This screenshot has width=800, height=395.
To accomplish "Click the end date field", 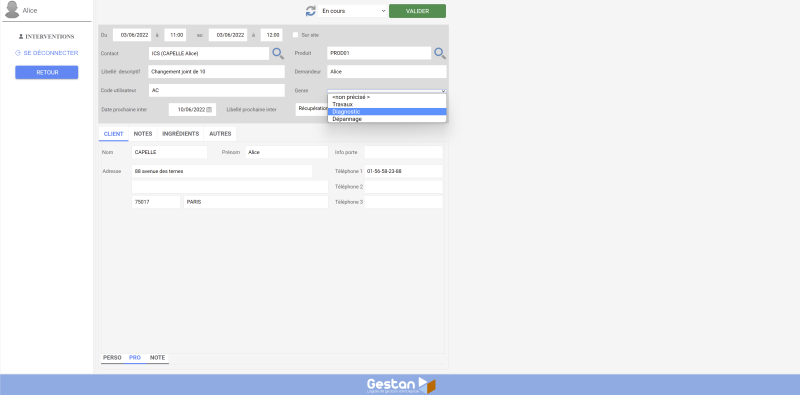I will pos(228,35).
